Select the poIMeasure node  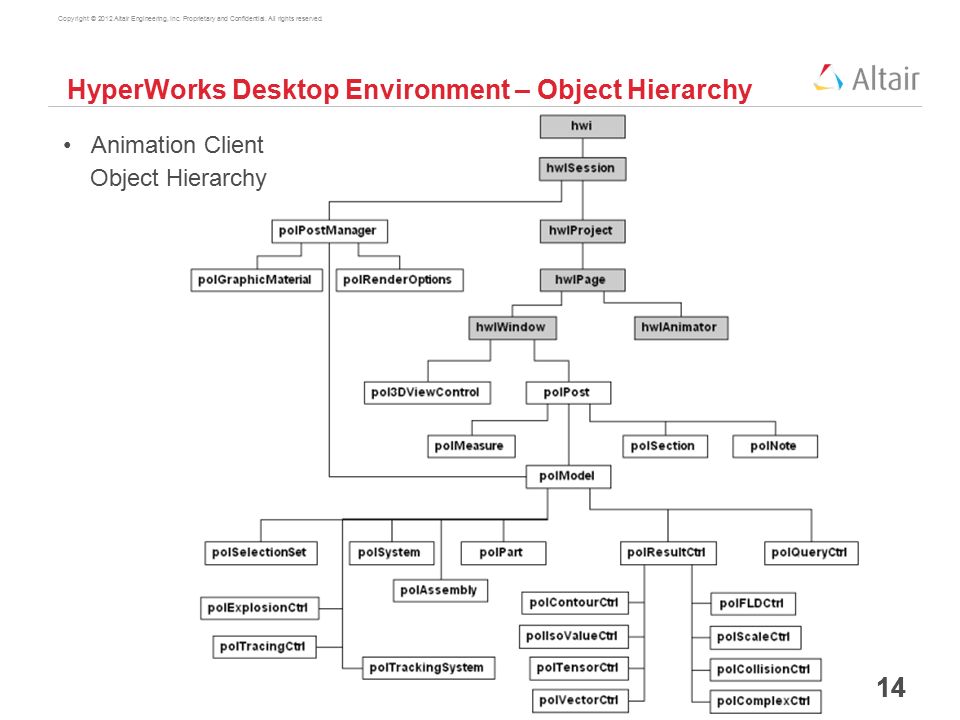[x=471, y=446]
